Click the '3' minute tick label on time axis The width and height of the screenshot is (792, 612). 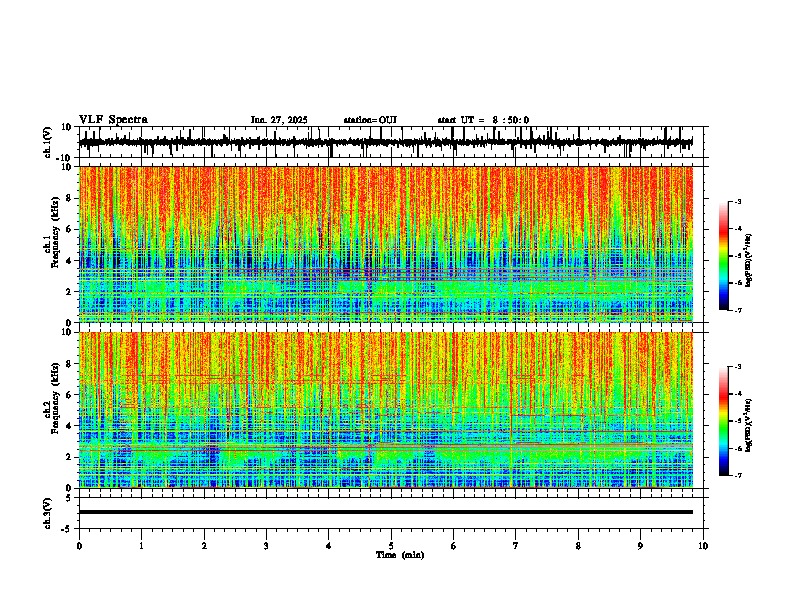266,546
